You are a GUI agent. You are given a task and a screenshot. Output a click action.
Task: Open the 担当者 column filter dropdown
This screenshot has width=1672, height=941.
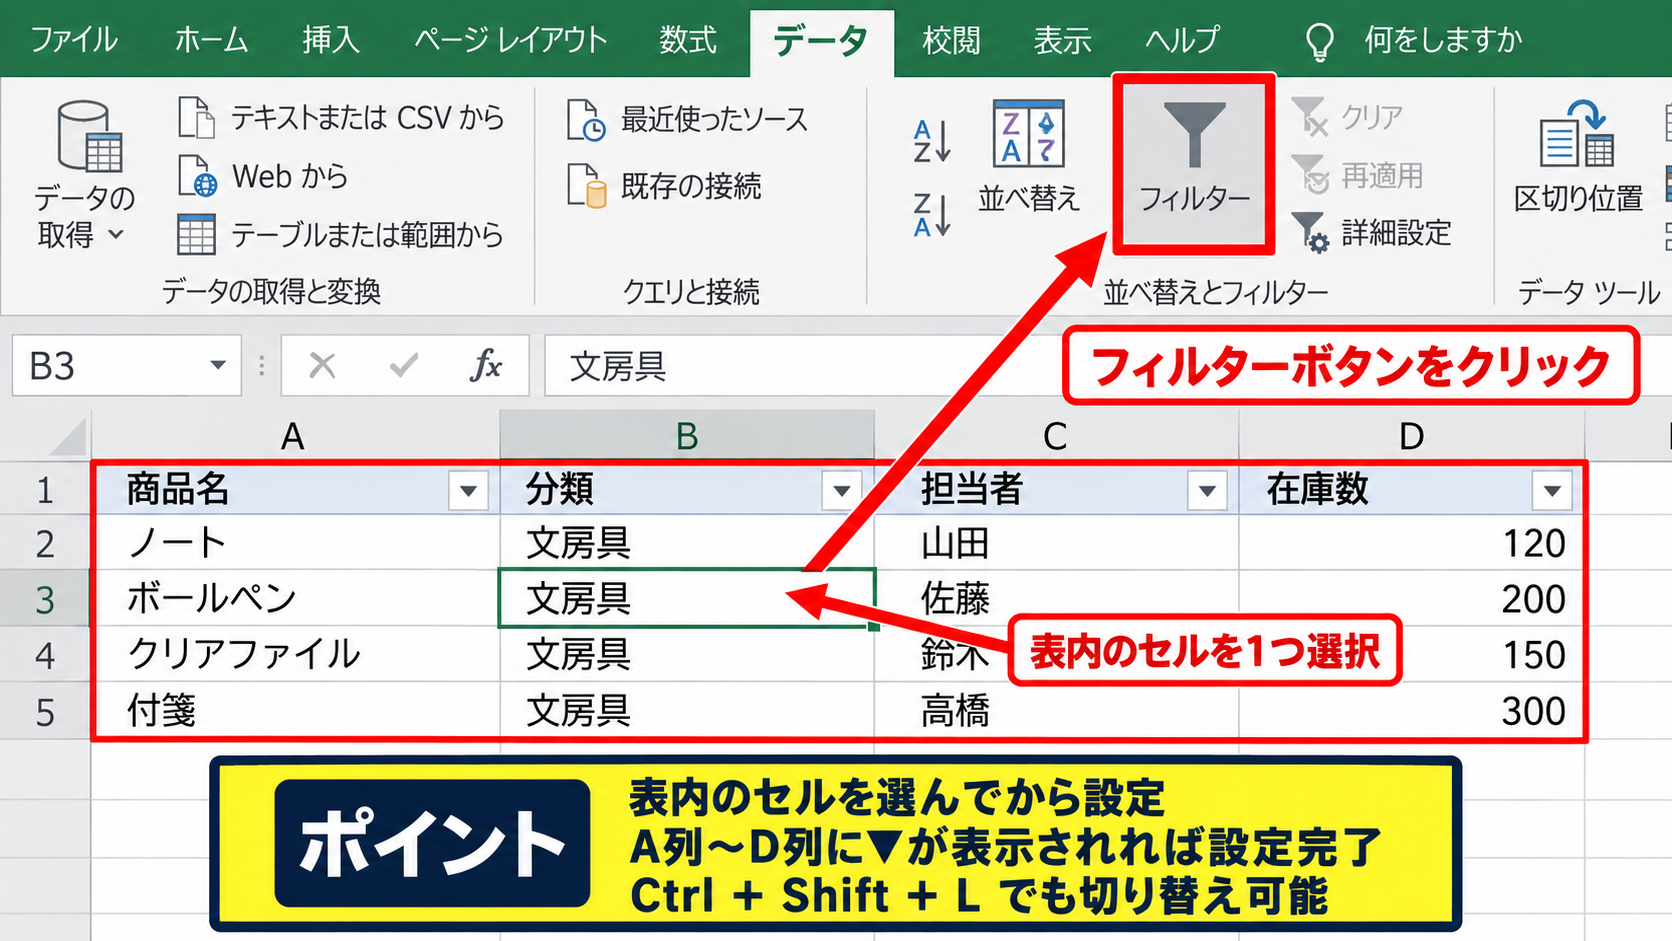point(1207,491)
